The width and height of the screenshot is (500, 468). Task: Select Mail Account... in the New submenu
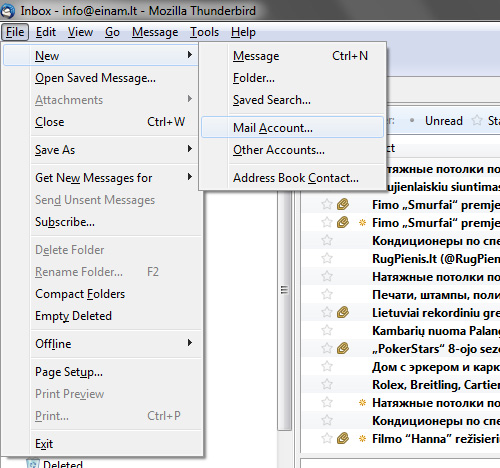tap(292, 127)
